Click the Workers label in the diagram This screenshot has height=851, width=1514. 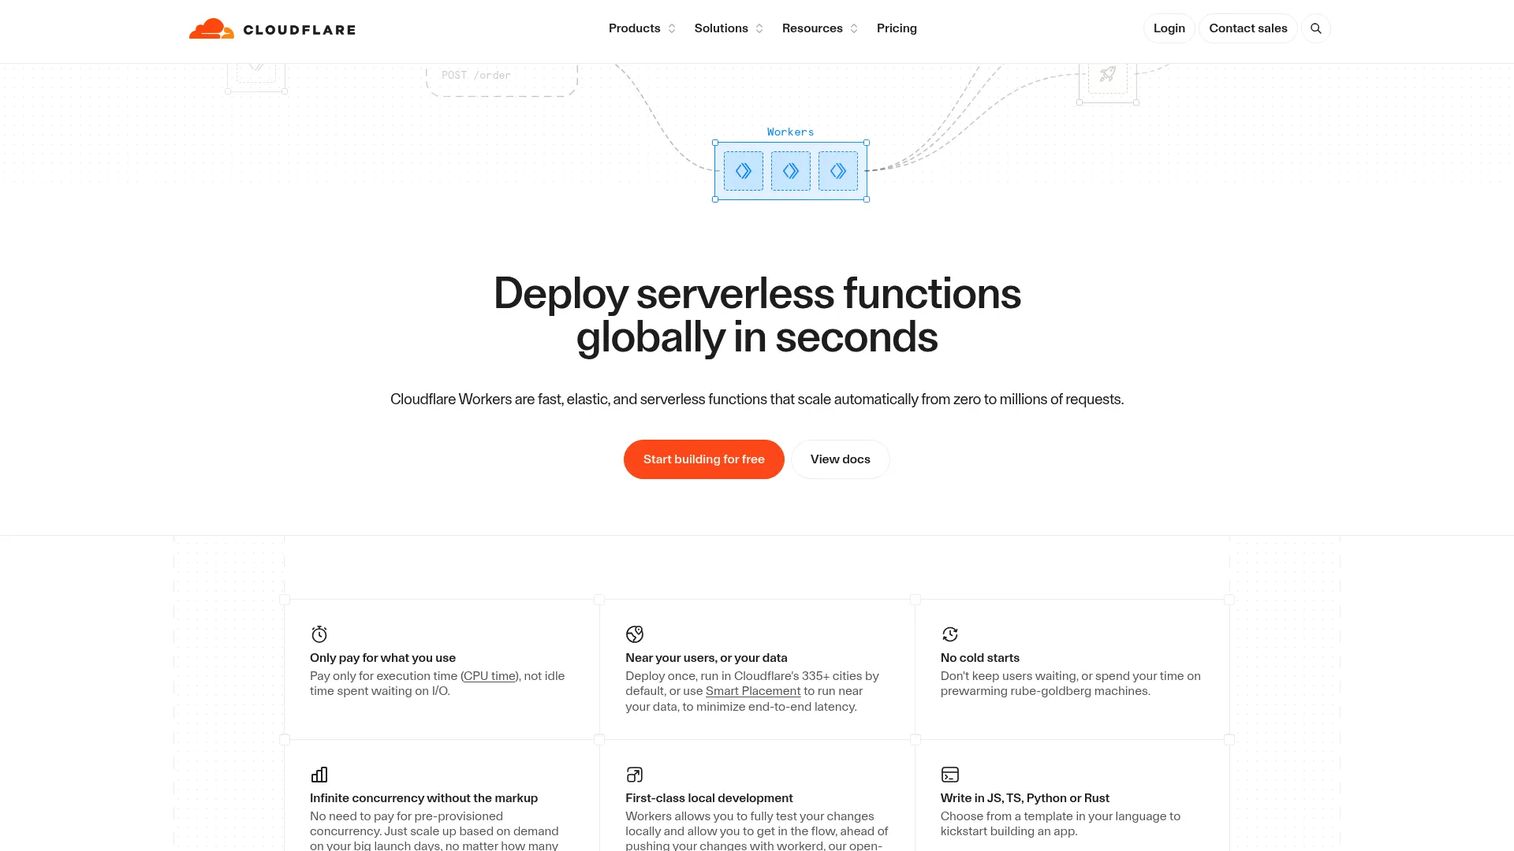[x=790, y=132]
